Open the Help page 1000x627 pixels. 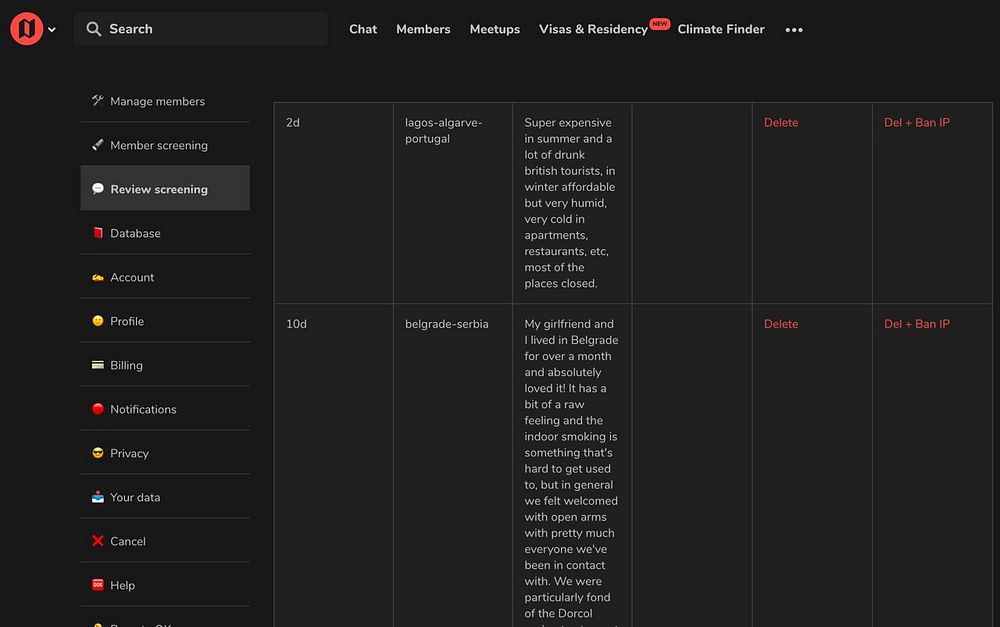[165, 585]
